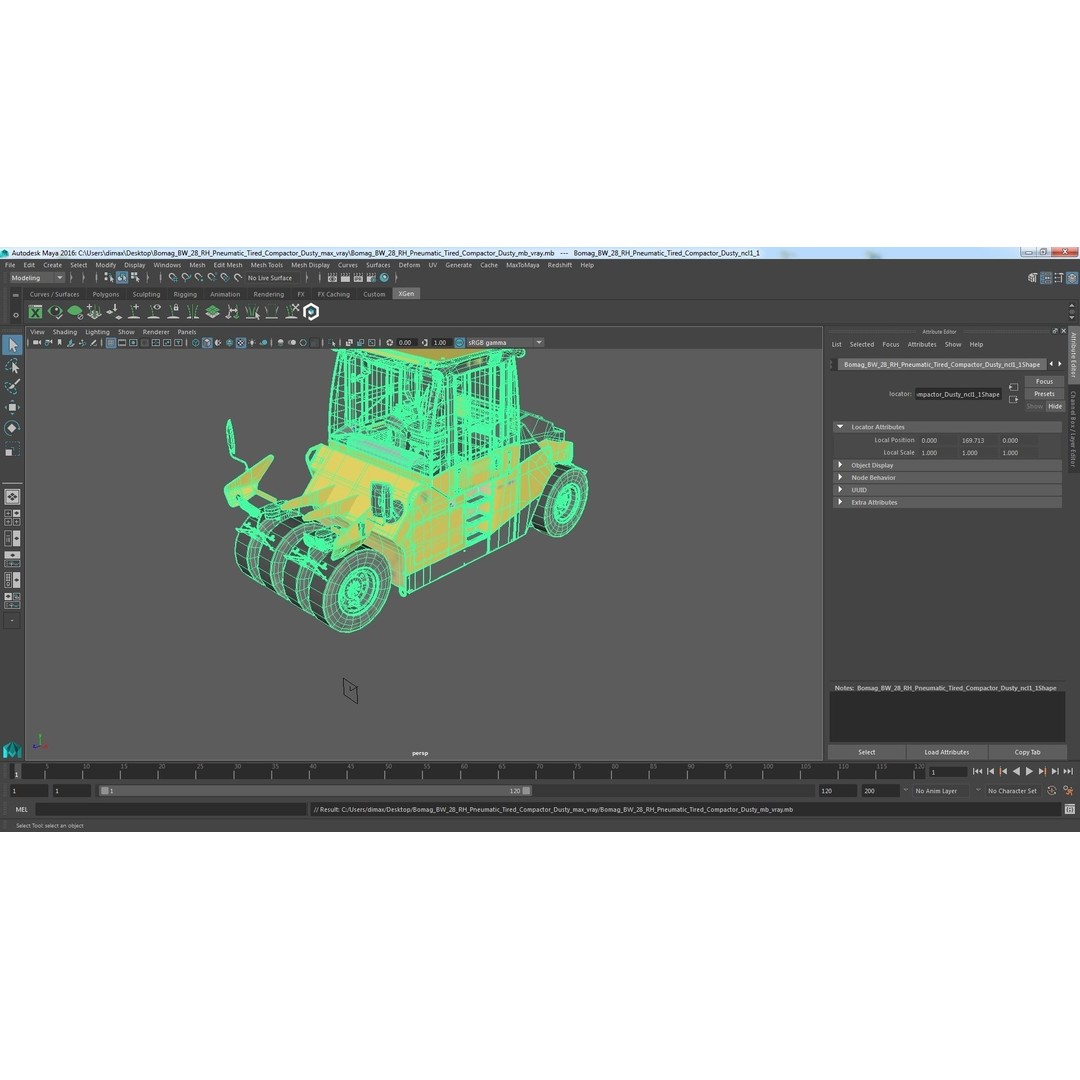Open animation preferences running-man icon
The height and width of the screenshot is (1080, 1080).
(1068, 791)
